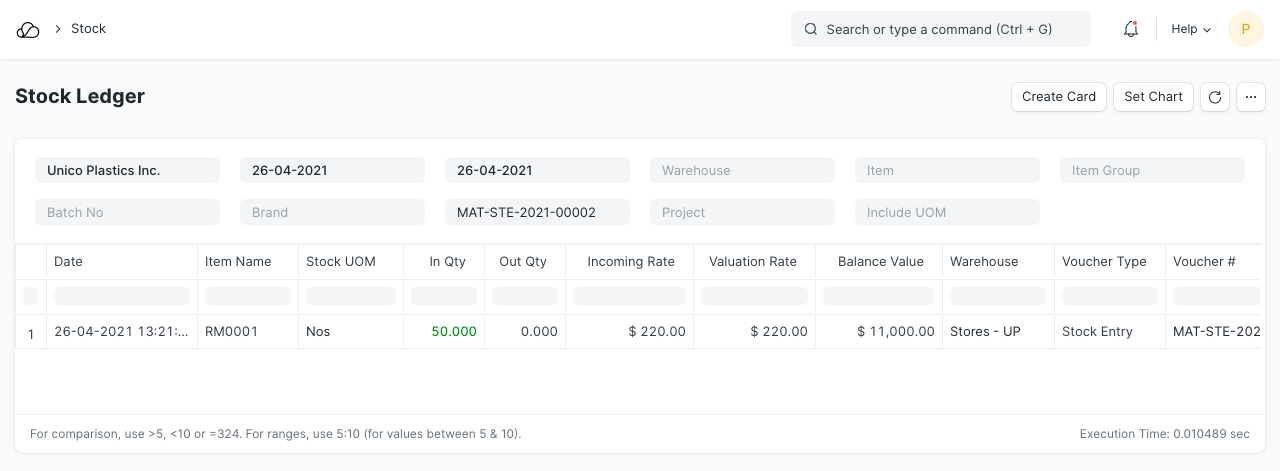Select the RM0001 item cell
The width and height of the screenshot is (1280, 471).
[231, 332]
